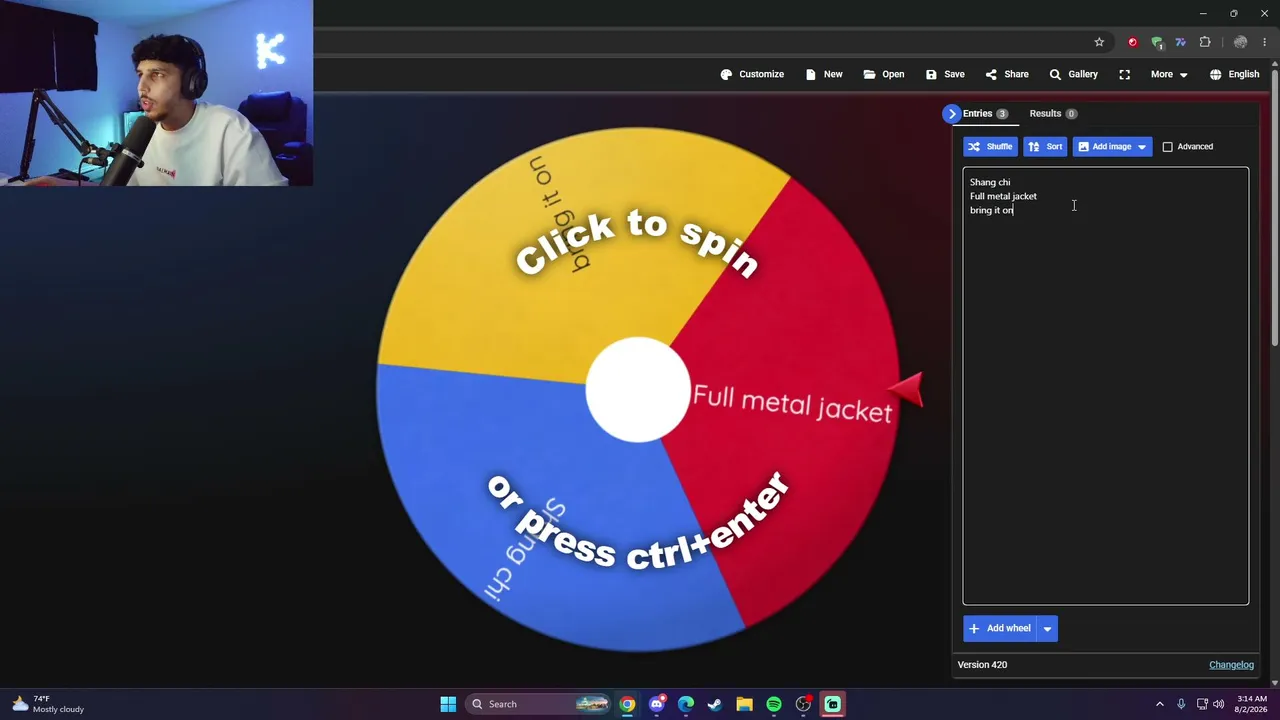Viewport: 1280px width, 720px height.
Task: Sort the entries alphabetically
Action: pos(1045,147)
